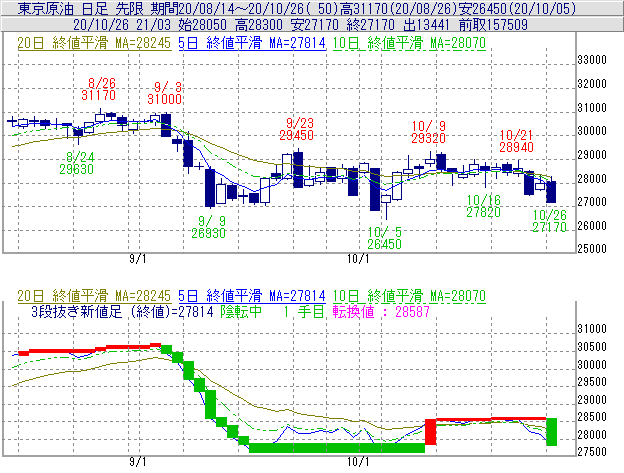The height and width of the screenshot is (473, 624).
Task: Select the 10/26 27170 low label
Action: click(550, 221)
